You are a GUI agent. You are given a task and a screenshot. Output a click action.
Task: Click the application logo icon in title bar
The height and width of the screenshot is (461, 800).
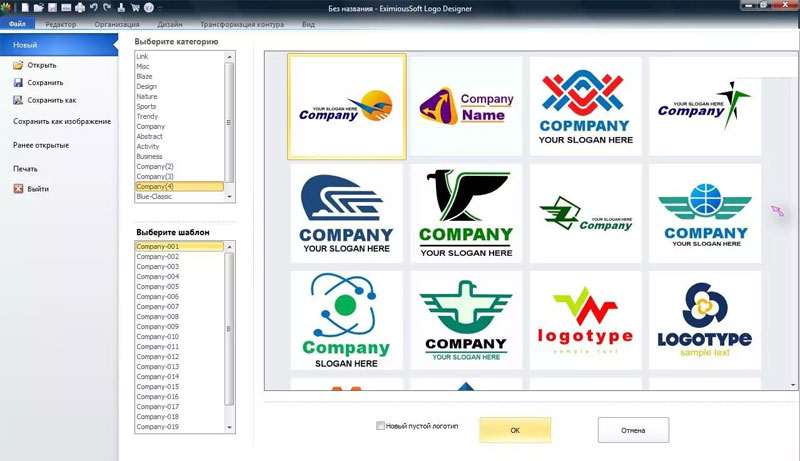click(6, 8)
